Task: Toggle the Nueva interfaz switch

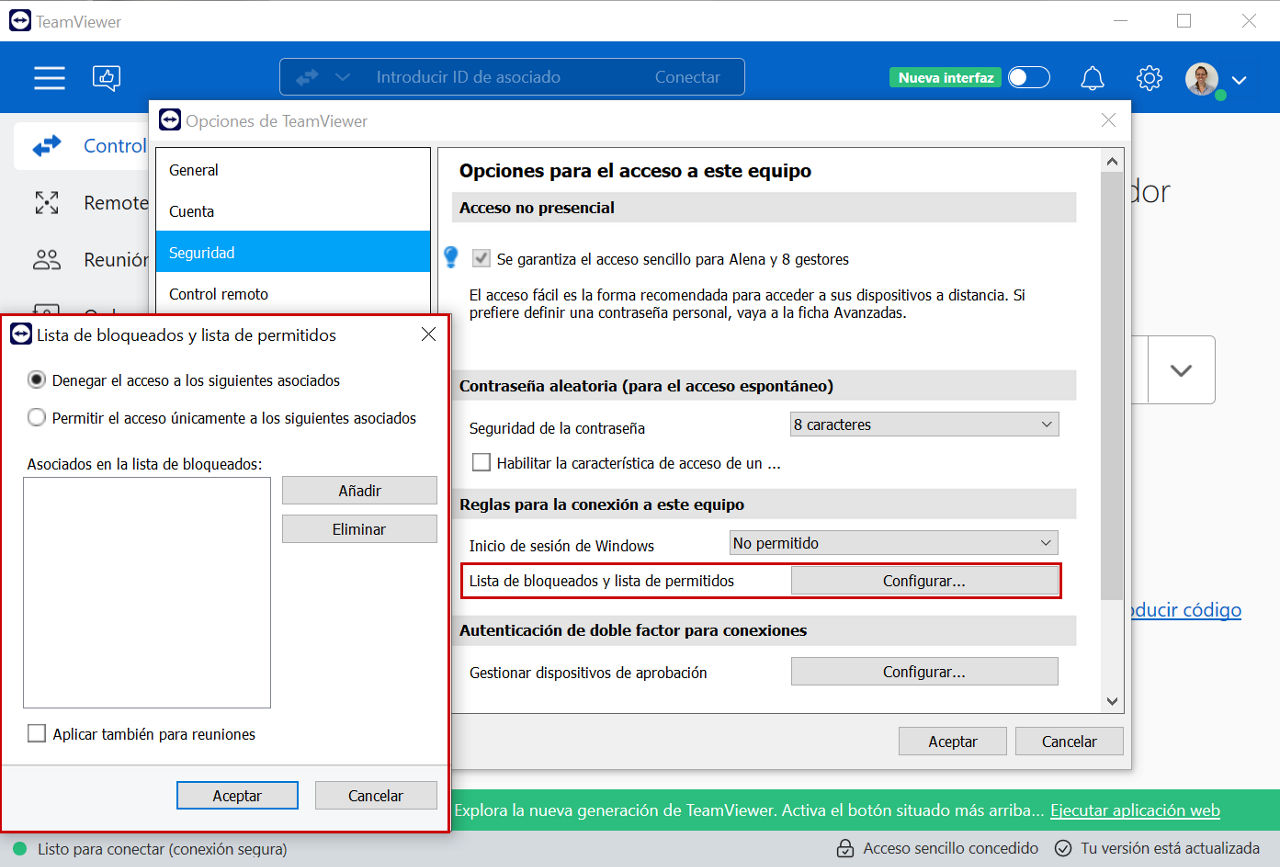Action: 1029,77
